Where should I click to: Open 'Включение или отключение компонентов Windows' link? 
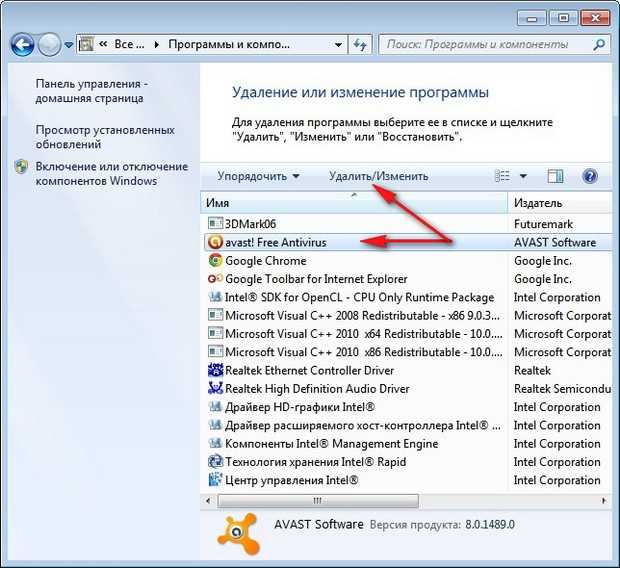(x=112, y=174)
